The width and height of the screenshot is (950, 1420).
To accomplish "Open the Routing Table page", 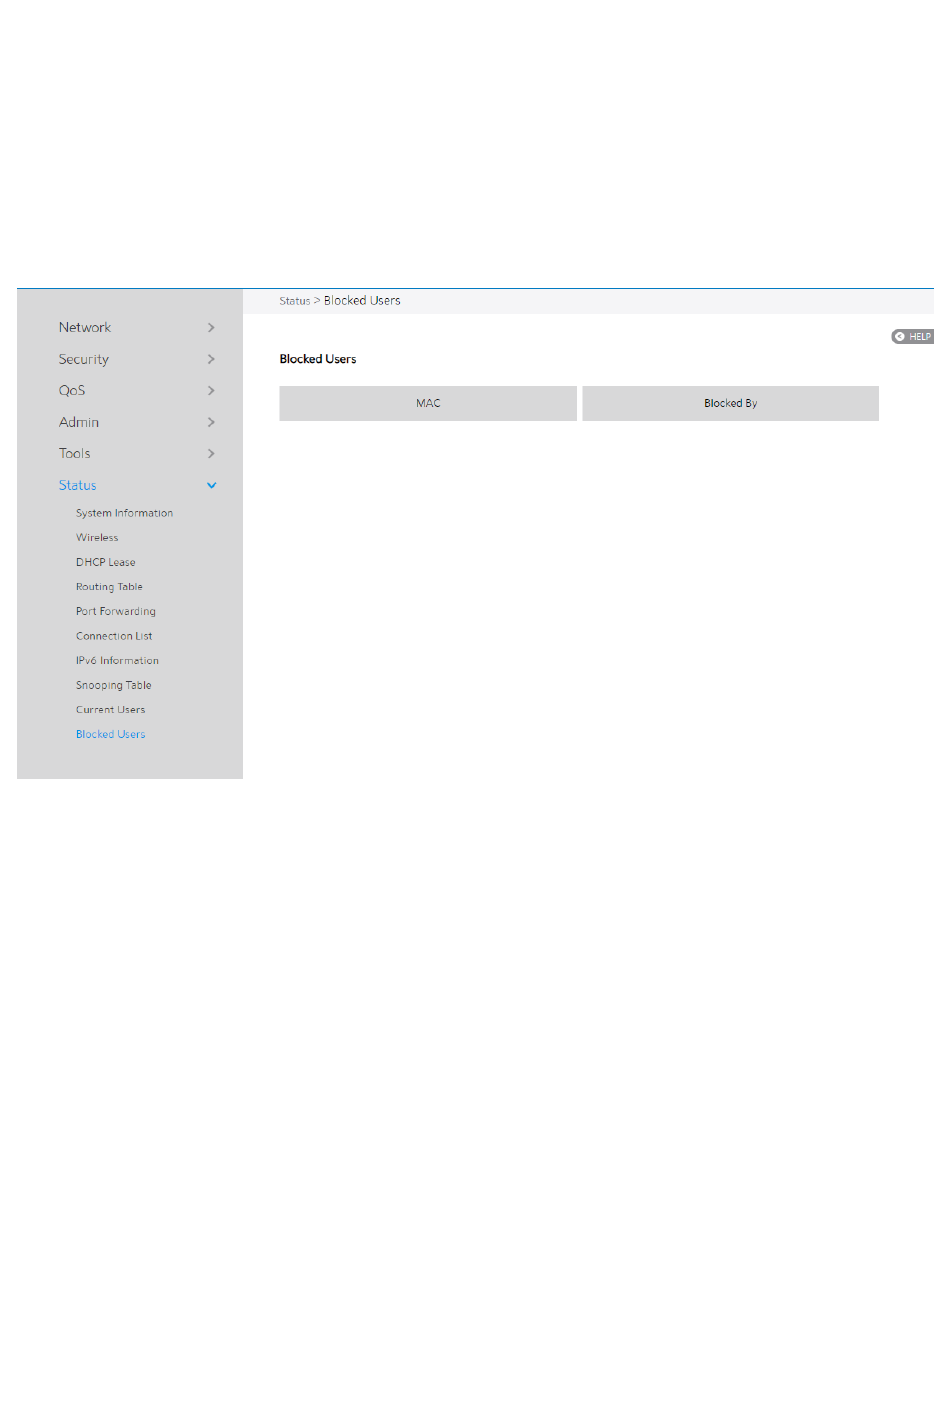I will pyautogui.click(x=109, y=587).
